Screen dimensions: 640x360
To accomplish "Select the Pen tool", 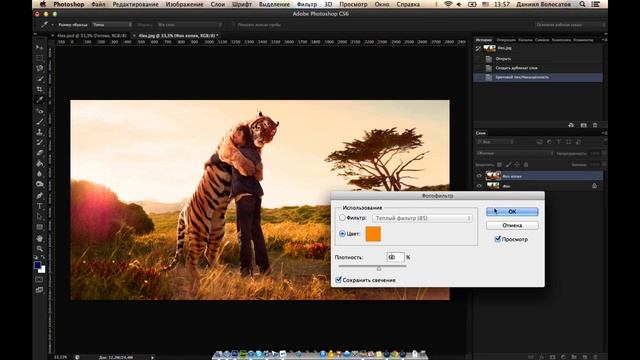I will (x=40, y=196).
